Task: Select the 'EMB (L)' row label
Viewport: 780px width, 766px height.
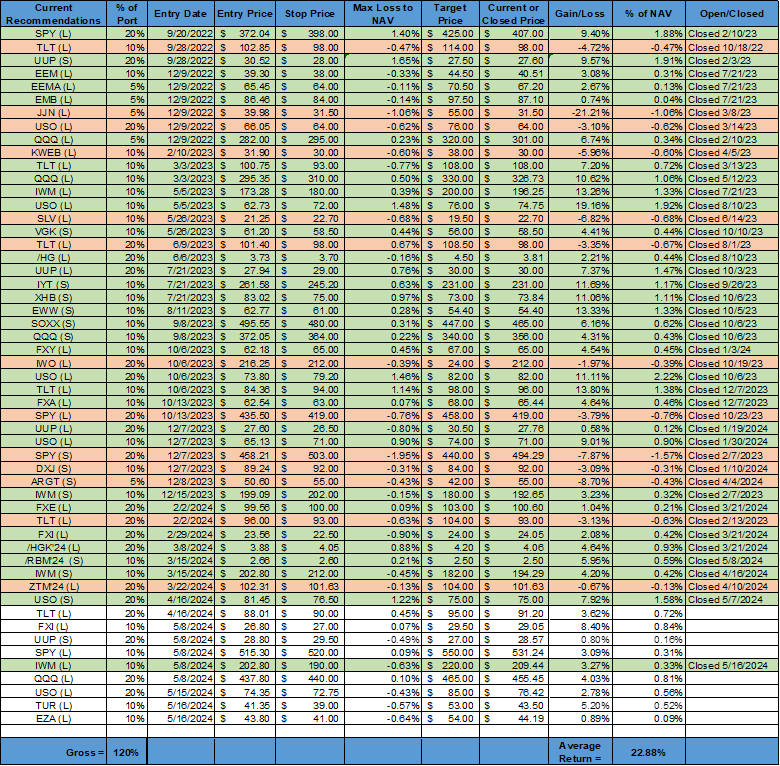Action: [53, 99]
